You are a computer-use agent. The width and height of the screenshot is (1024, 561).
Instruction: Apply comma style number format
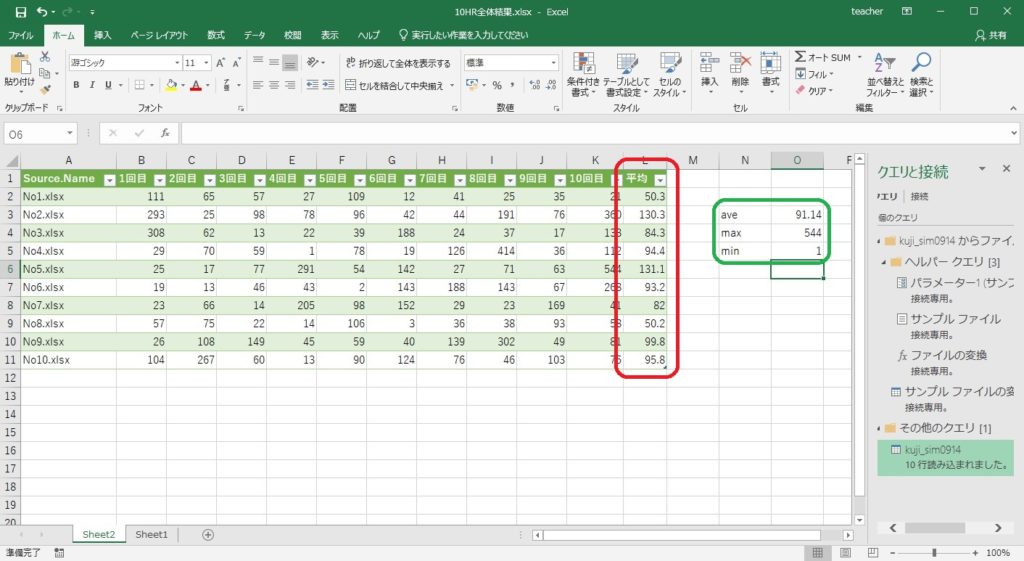[513, 85]
